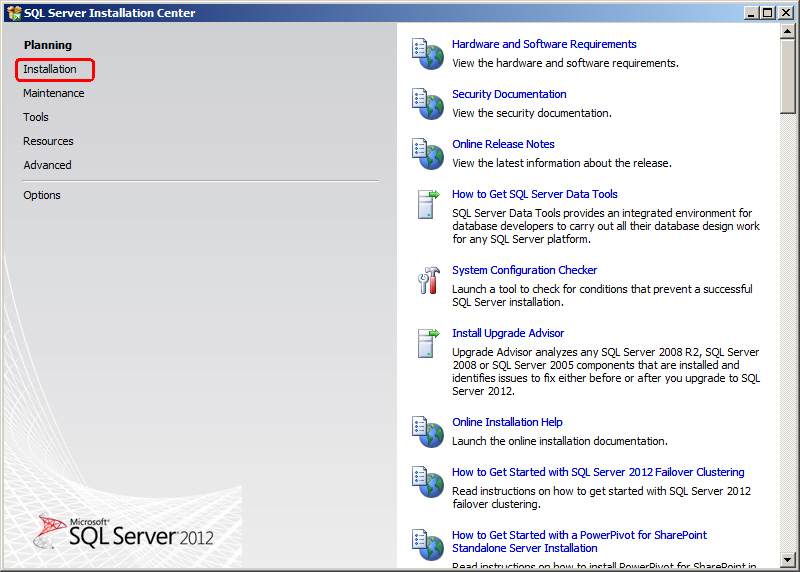Screen dimensions: 800x572
Task: Click the failover clustering instructions description
Action: 601,498
